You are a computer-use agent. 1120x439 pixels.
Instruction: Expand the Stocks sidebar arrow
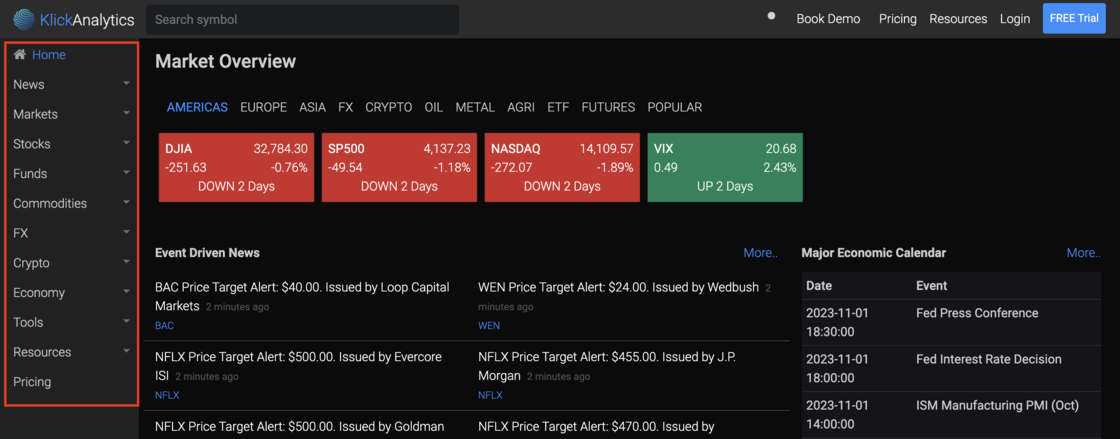coord(126,143)
